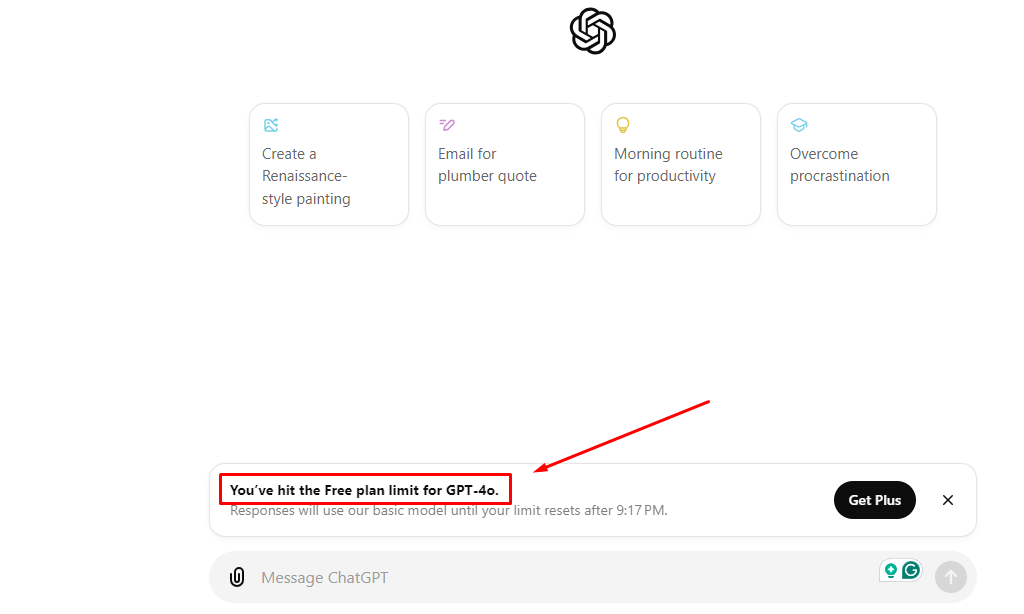Click the "style painting" text on the first card
This screenshot has height=614, width=1024.
[x=306, y=199]
